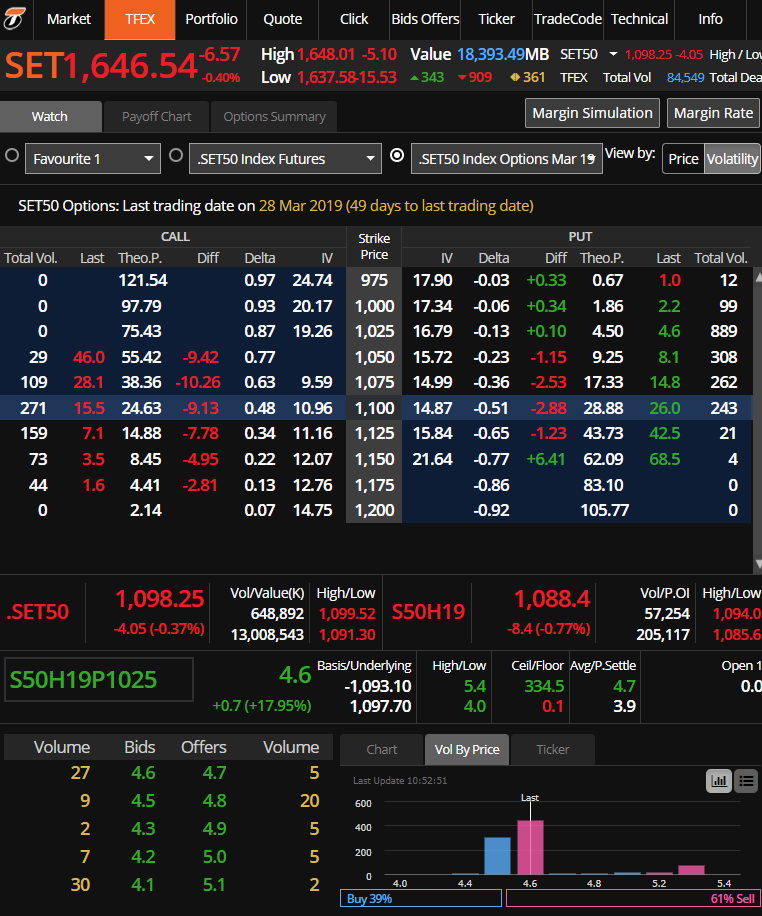
Task: Click the broker logo icon in top-left
Action: [x=17, y=18]
